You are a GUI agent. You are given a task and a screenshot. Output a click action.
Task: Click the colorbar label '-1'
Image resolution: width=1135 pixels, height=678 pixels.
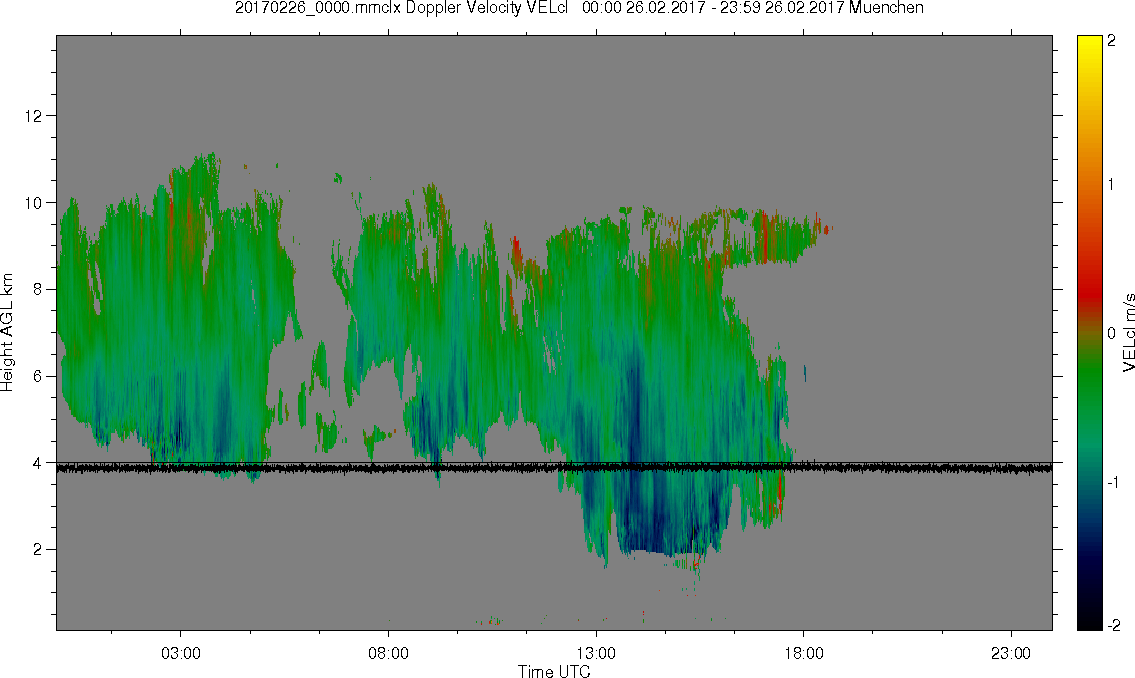tap(1113, 482)
